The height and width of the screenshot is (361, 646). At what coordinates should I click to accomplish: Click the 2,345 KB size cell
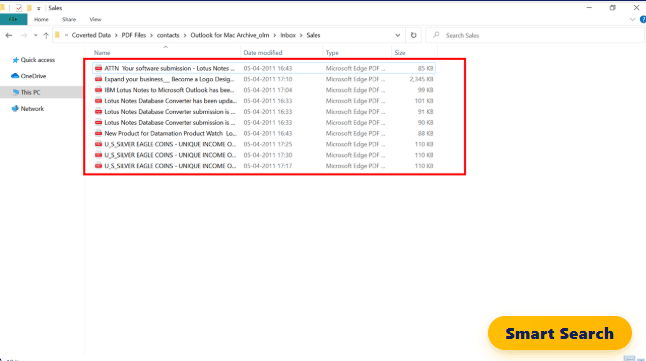(x=421, y=79)
